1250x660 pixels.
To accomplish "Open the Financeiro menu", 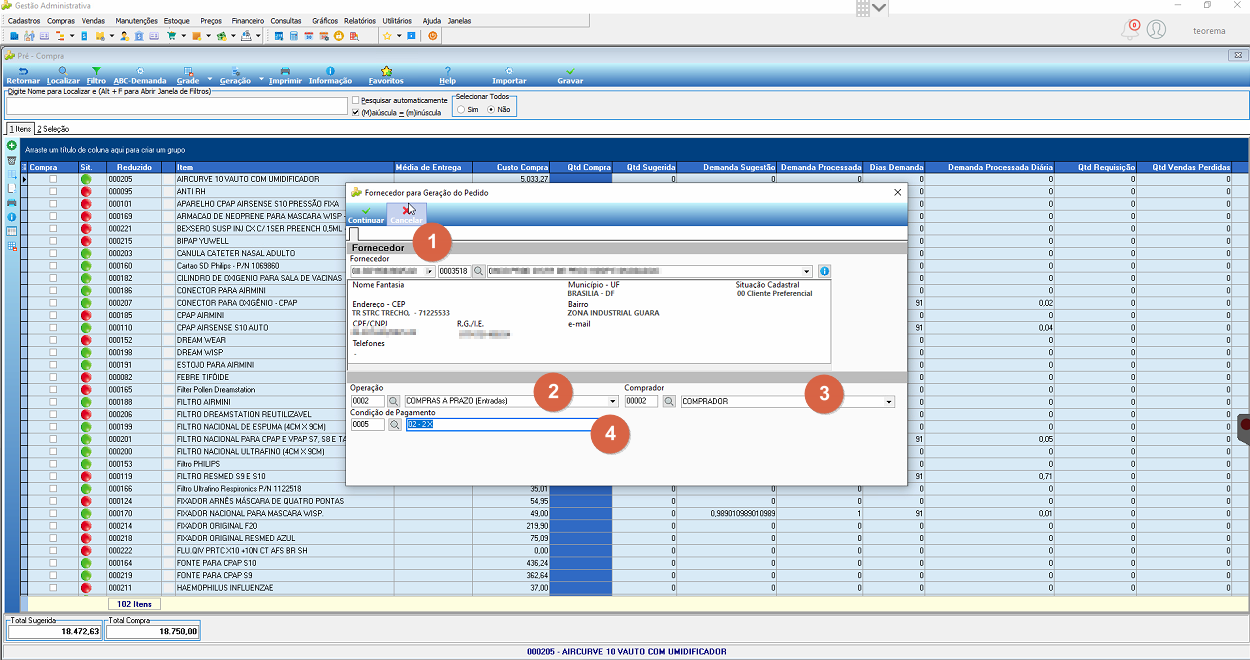I will (x=248, y=20).
